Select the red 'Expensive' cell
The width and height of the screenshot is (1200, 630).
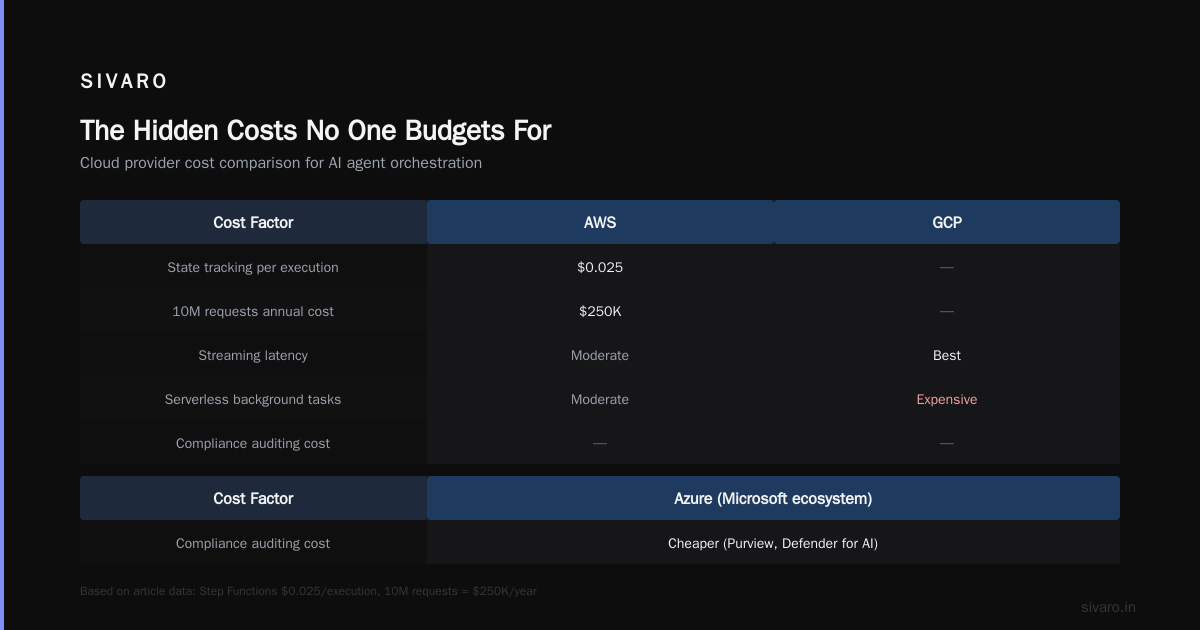(x=946, y=399)
